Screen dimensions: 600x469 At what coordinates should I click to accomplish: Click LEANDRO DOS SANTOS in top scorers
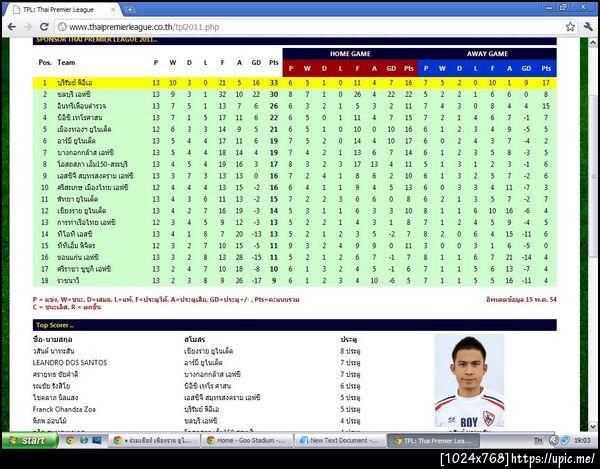pyautogui.click(x=70, y=363)
